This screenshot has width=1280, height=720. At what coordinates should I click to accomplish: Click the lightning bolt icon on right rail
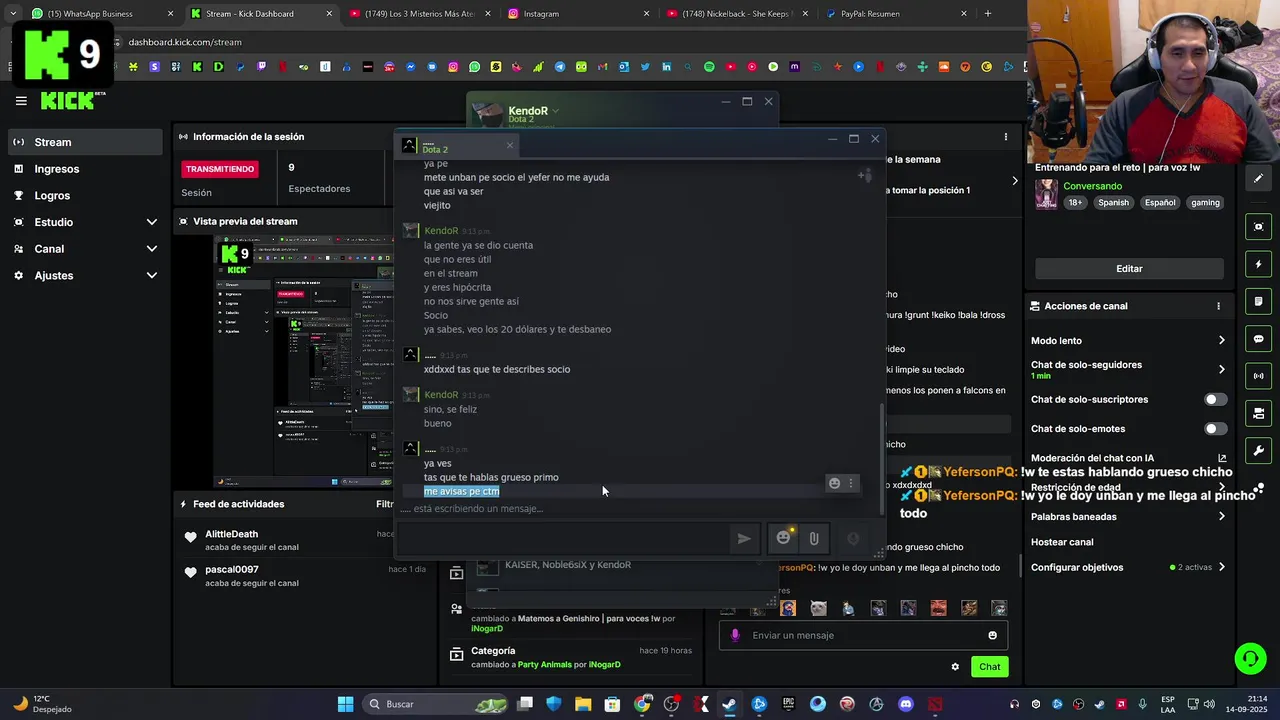1258,264
